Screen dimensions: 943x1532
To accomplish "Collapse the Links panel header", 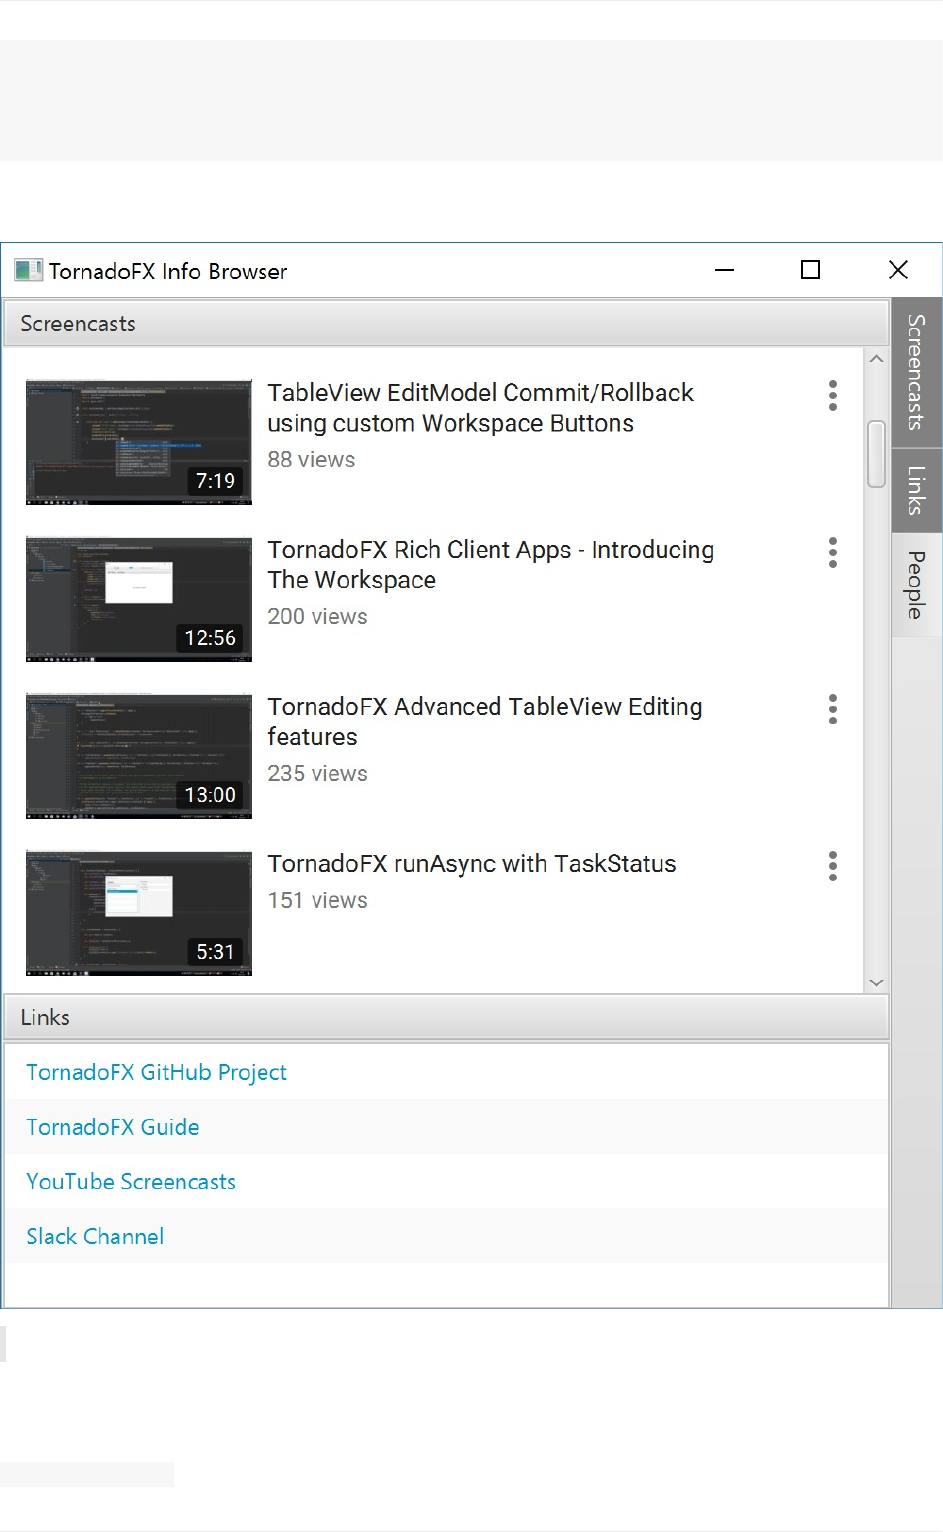I will [446, 1018].
